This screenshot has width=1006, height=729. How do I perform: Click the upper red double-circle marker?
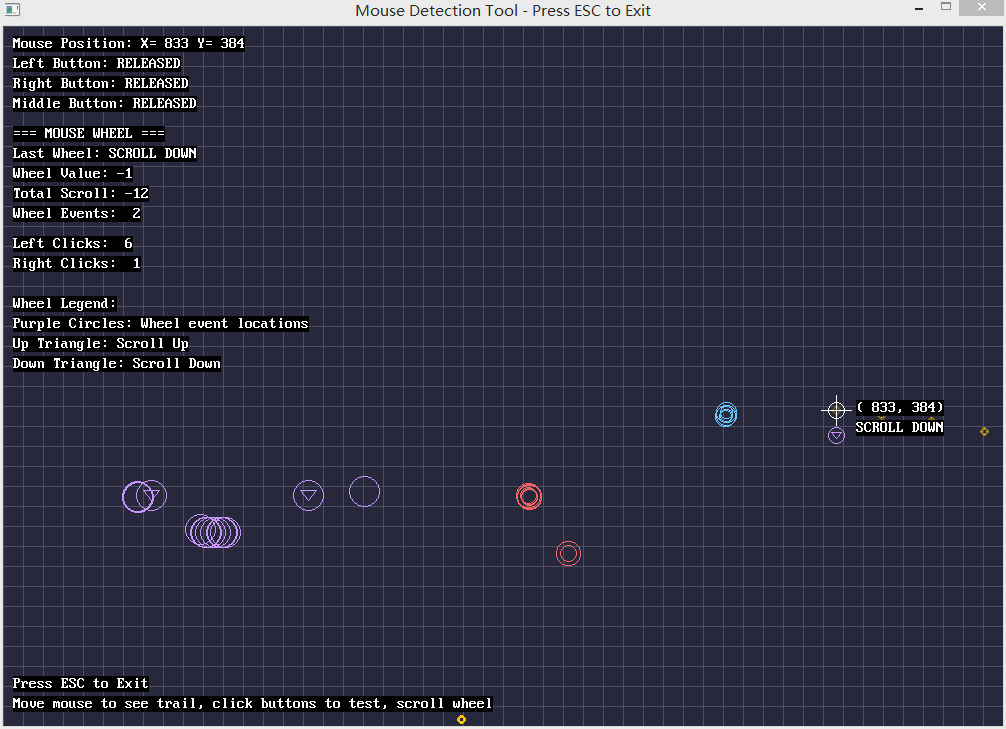529,496
